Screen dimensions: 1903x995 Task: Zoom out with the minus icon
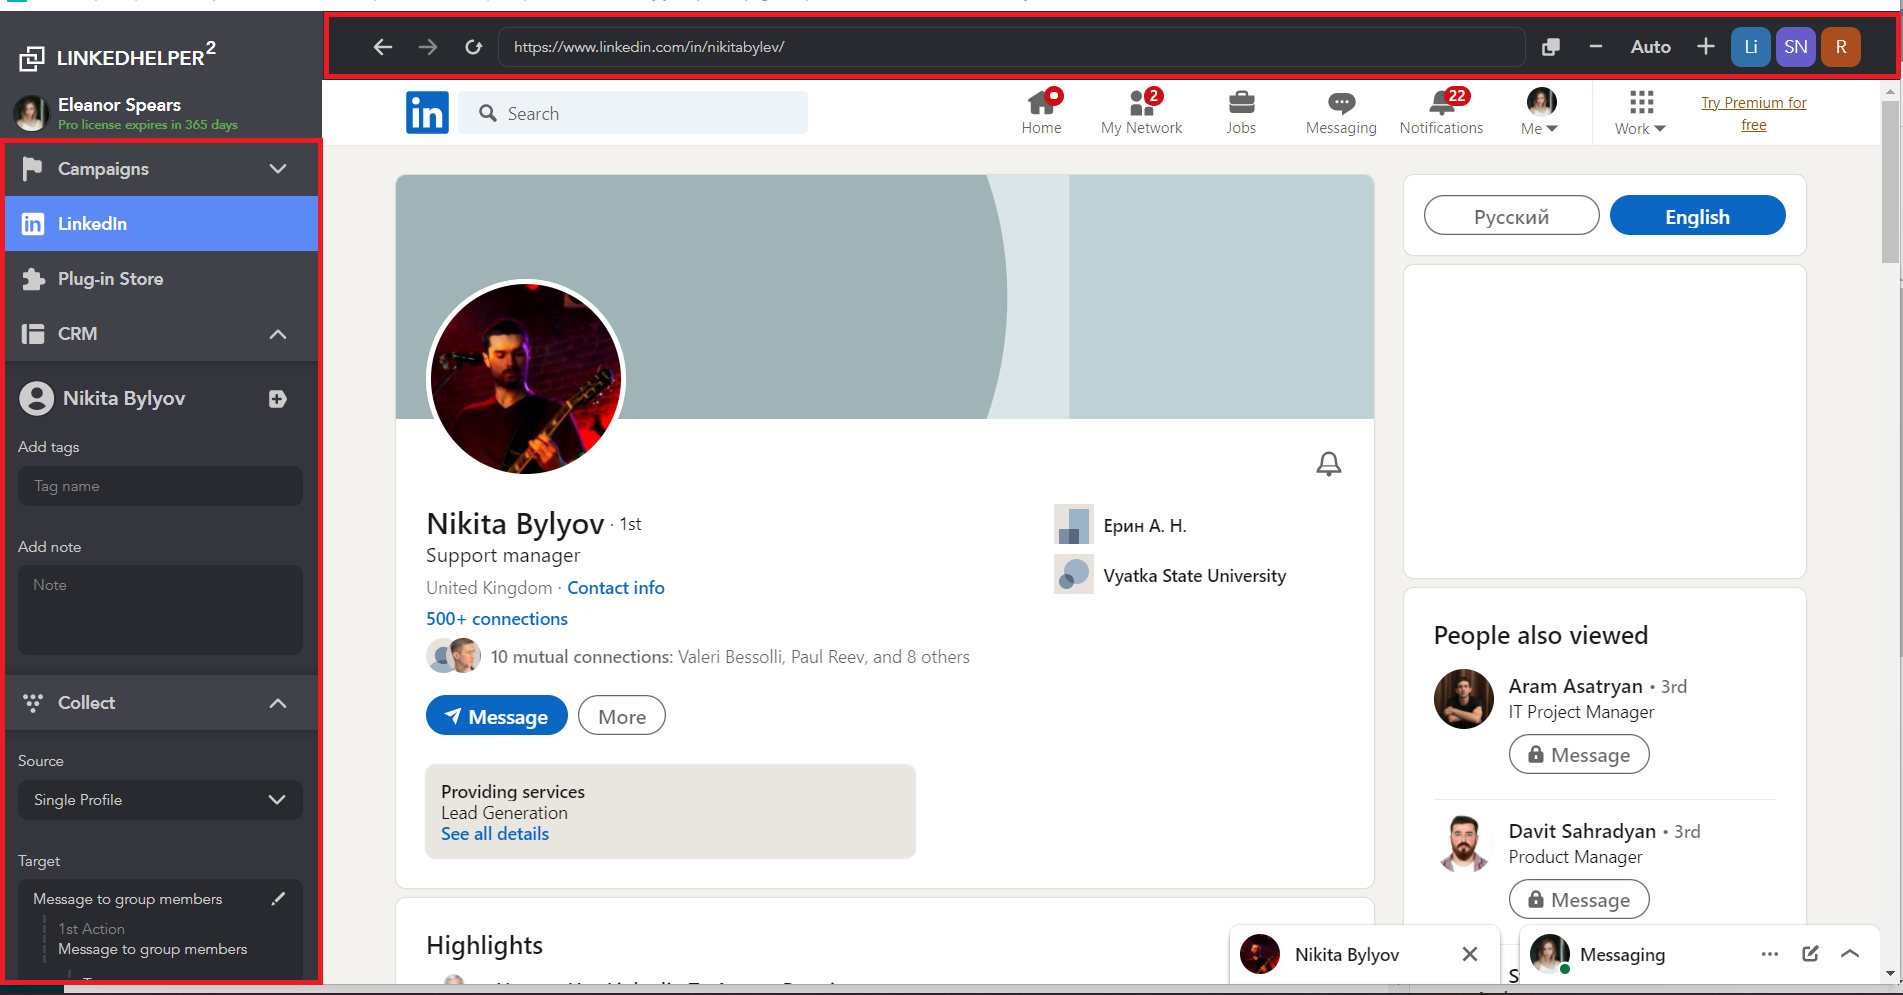(x=1596, y=47)
